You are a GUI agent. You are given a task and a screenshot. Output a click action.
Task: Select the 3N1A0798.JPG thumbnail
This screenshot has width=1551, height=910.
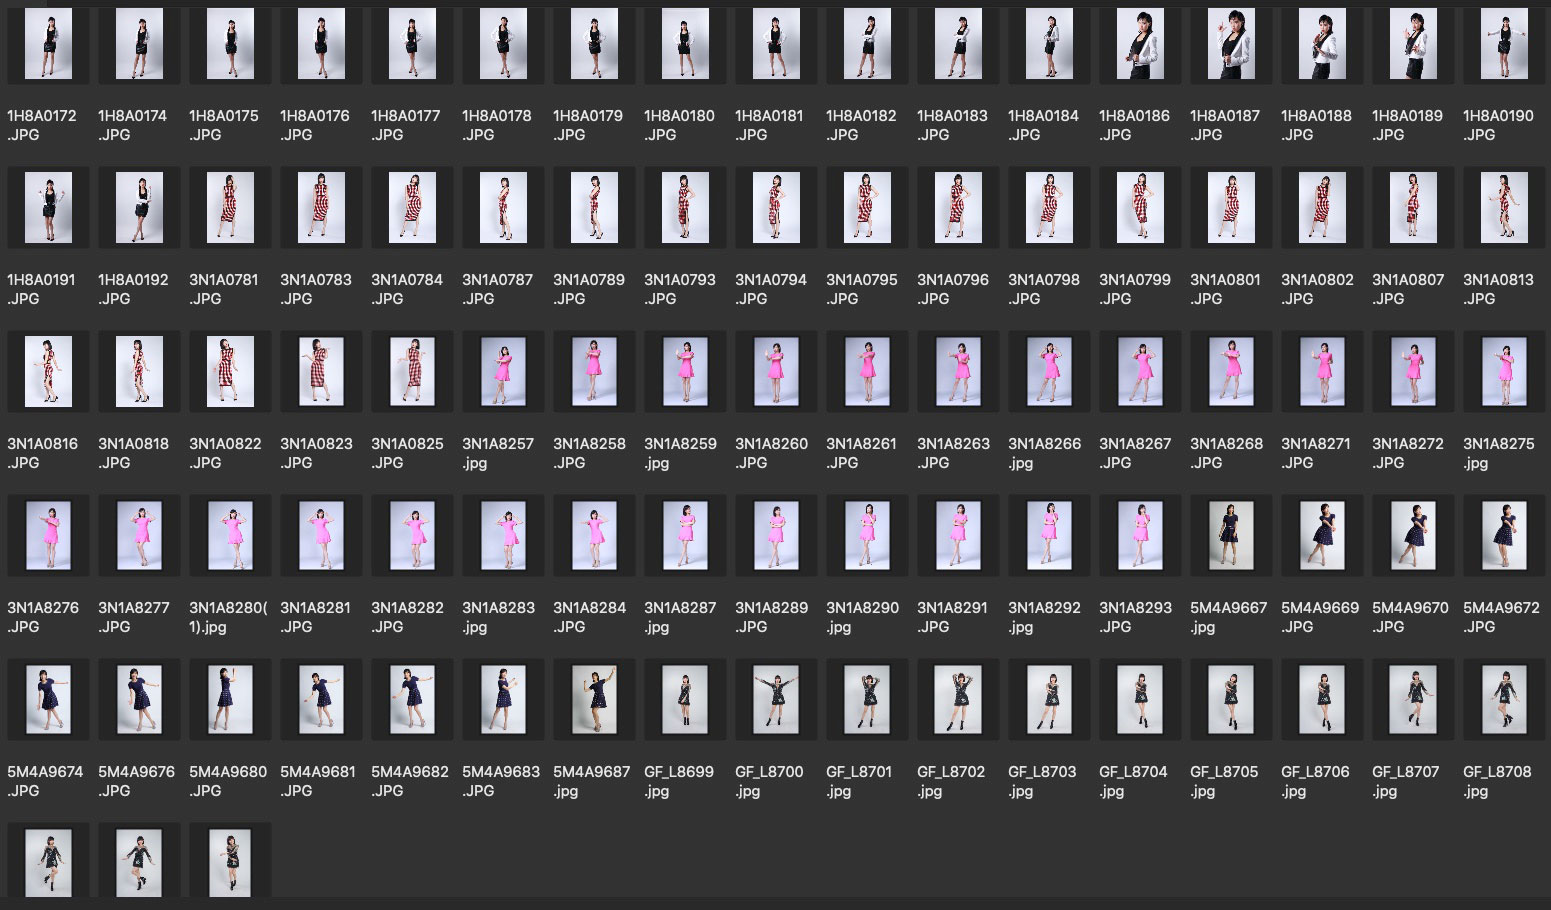point(1049,208)
